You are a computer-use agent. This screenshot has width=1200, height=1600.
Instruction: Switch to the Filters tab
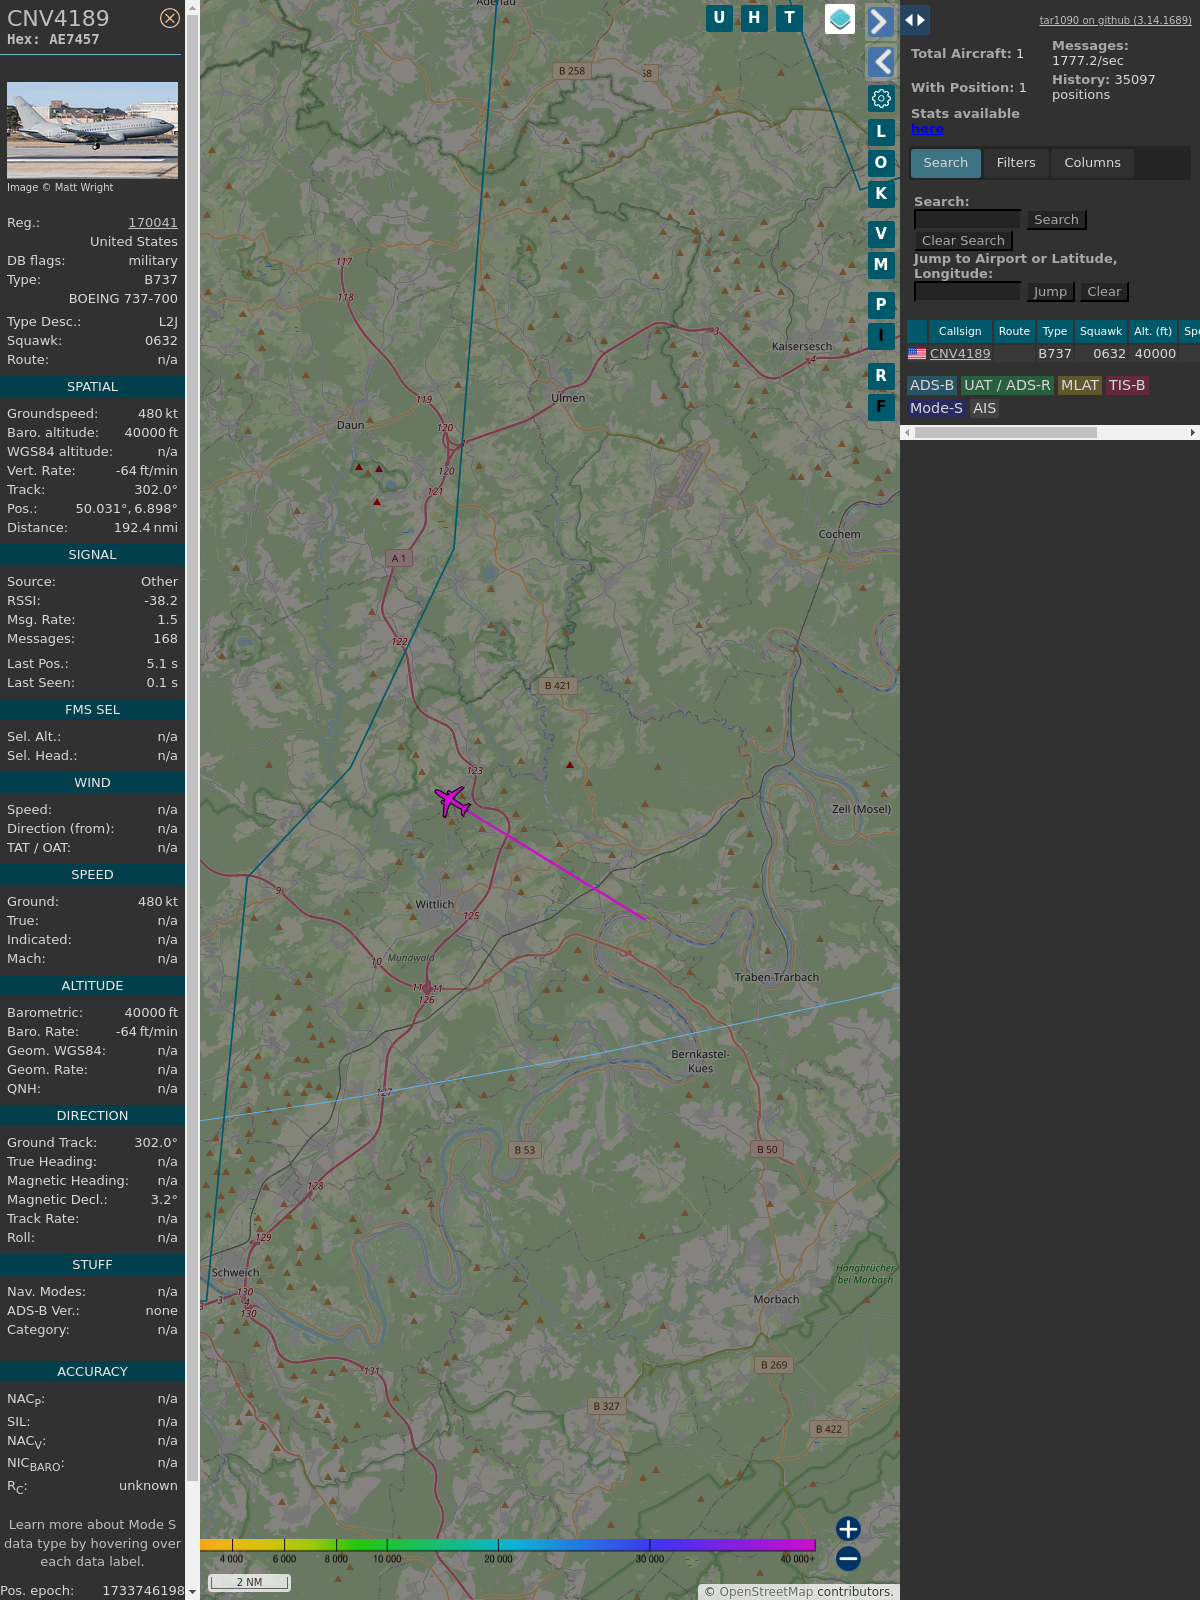[x=1016, y=163]
